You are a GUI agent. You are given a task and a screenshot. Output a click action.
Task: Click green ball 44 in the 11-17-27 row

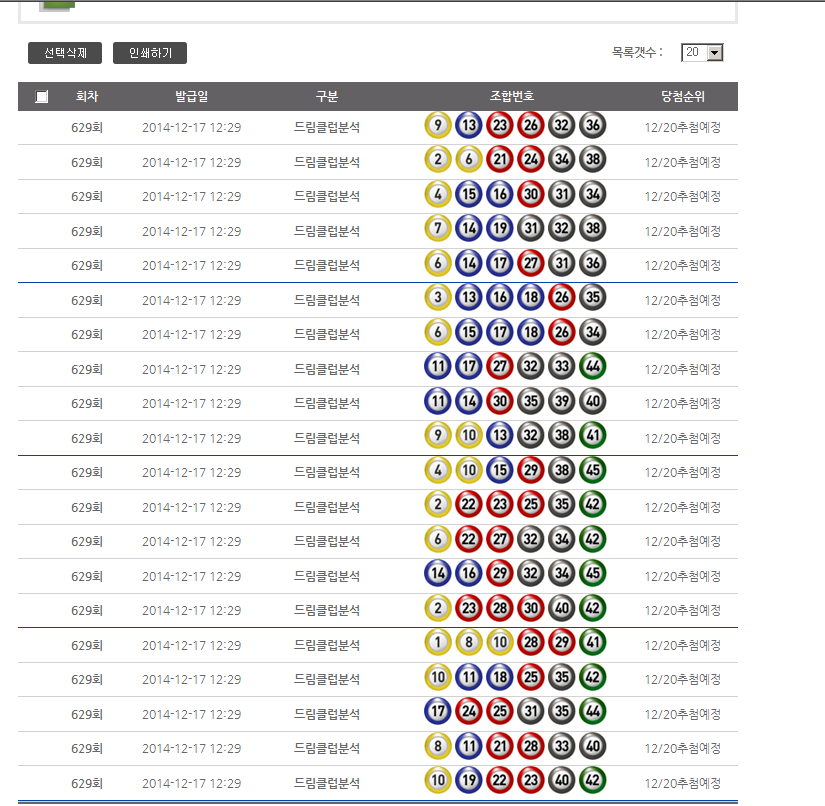[593, 369]
